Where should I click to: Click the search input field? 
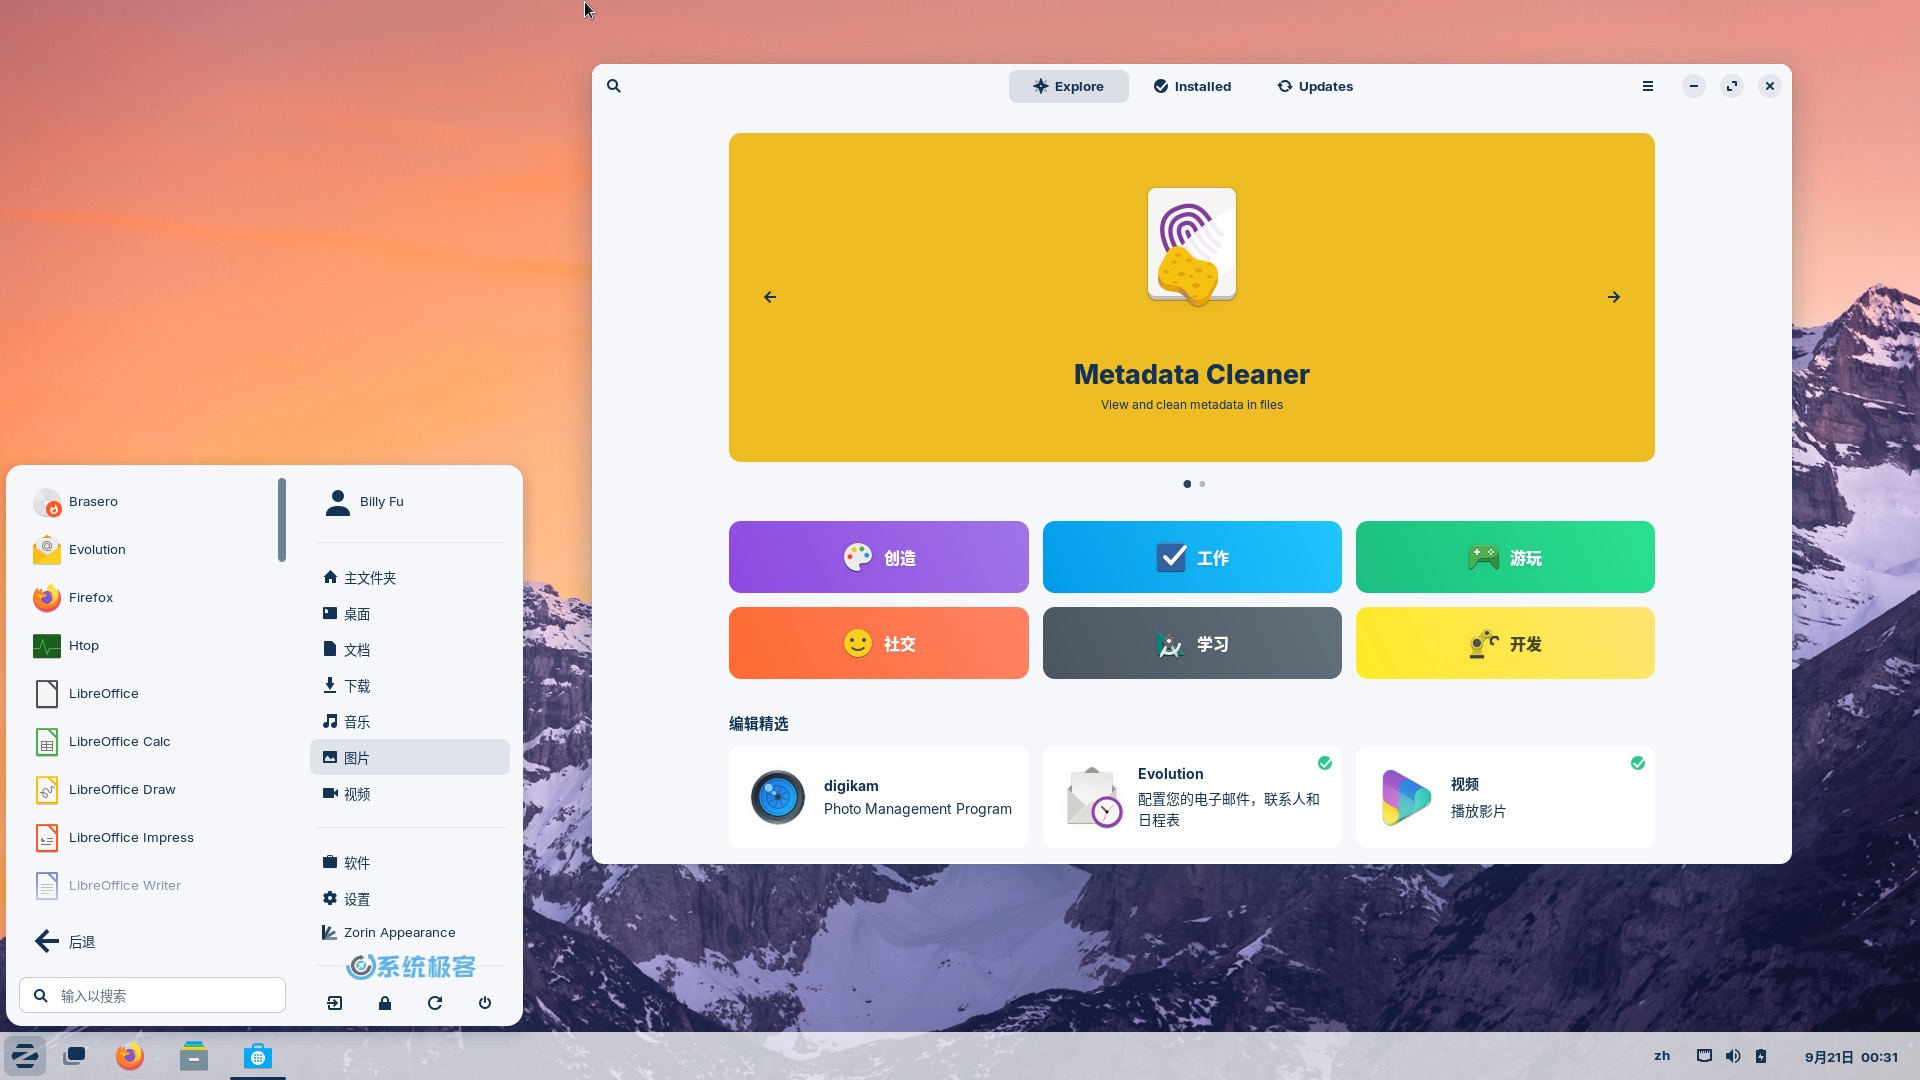point(152,996)
